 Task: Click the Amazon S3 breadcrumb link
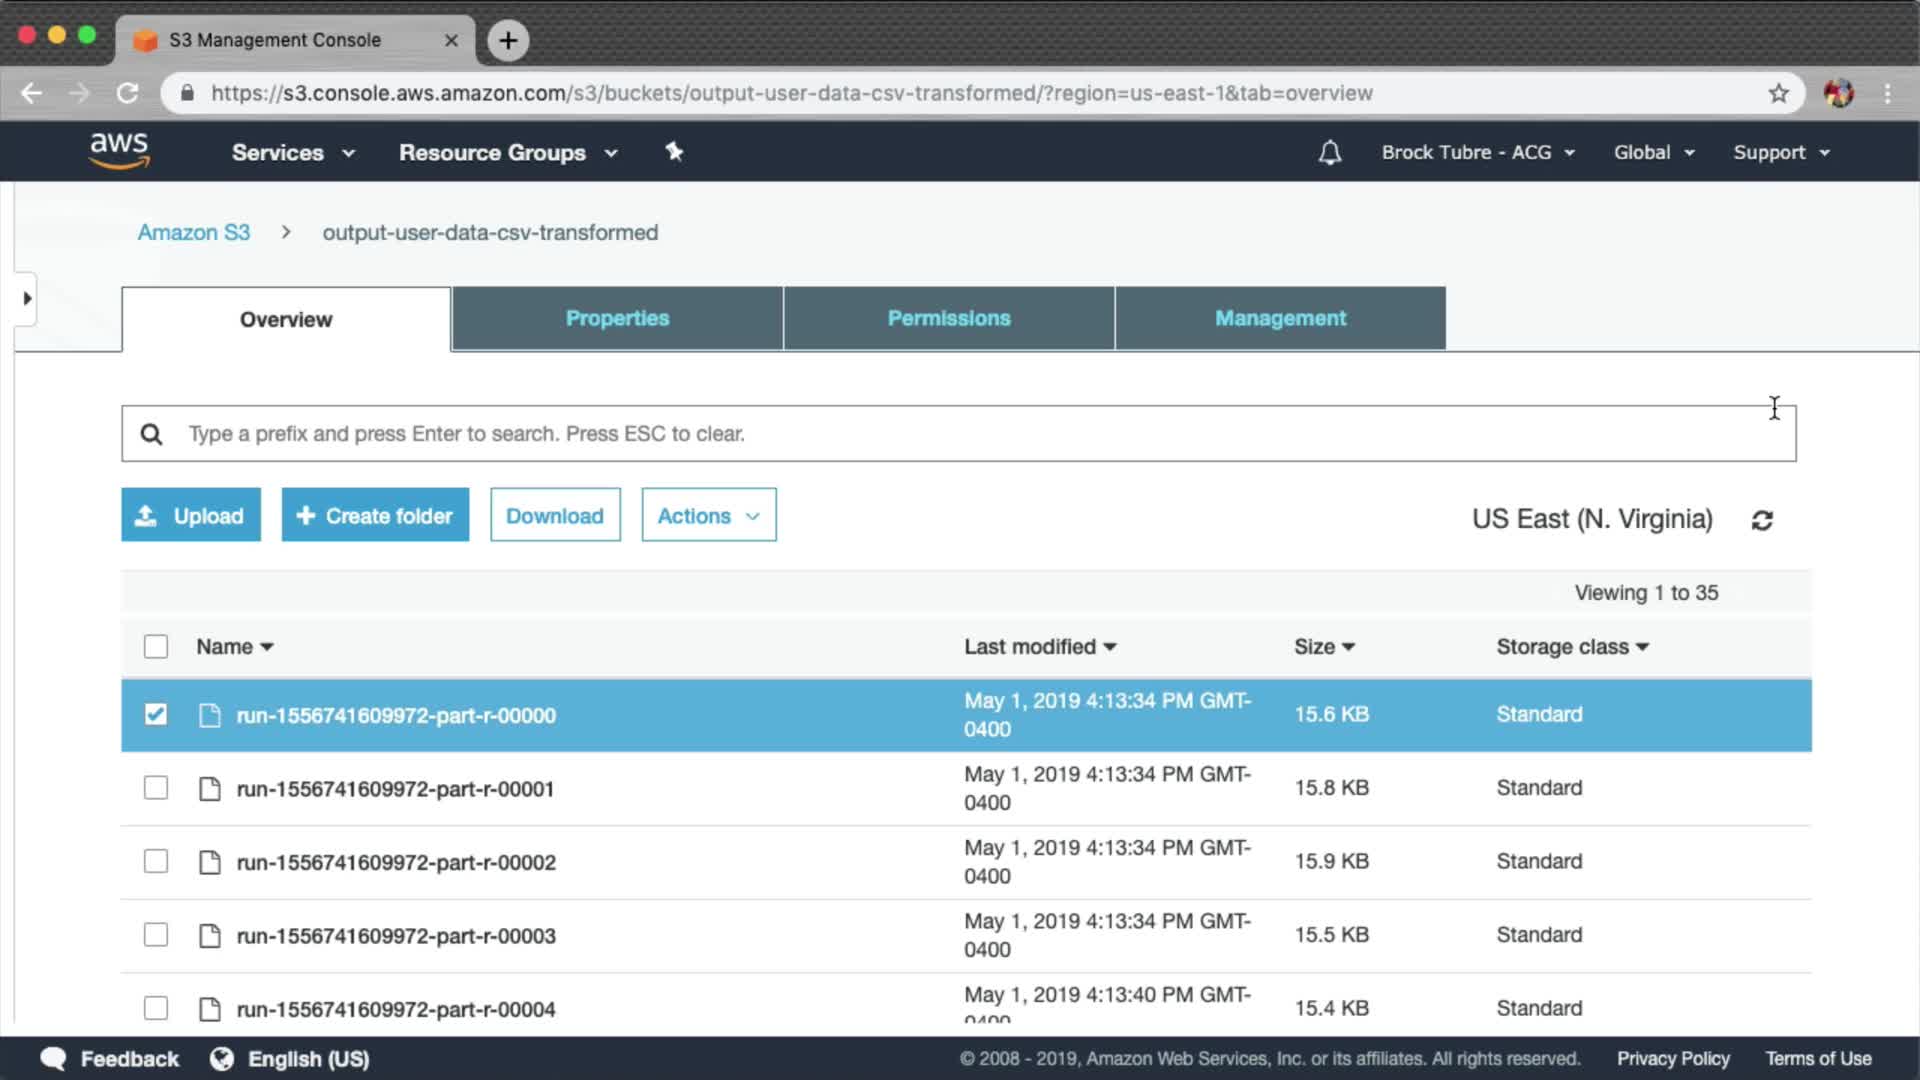click(194, 232)
